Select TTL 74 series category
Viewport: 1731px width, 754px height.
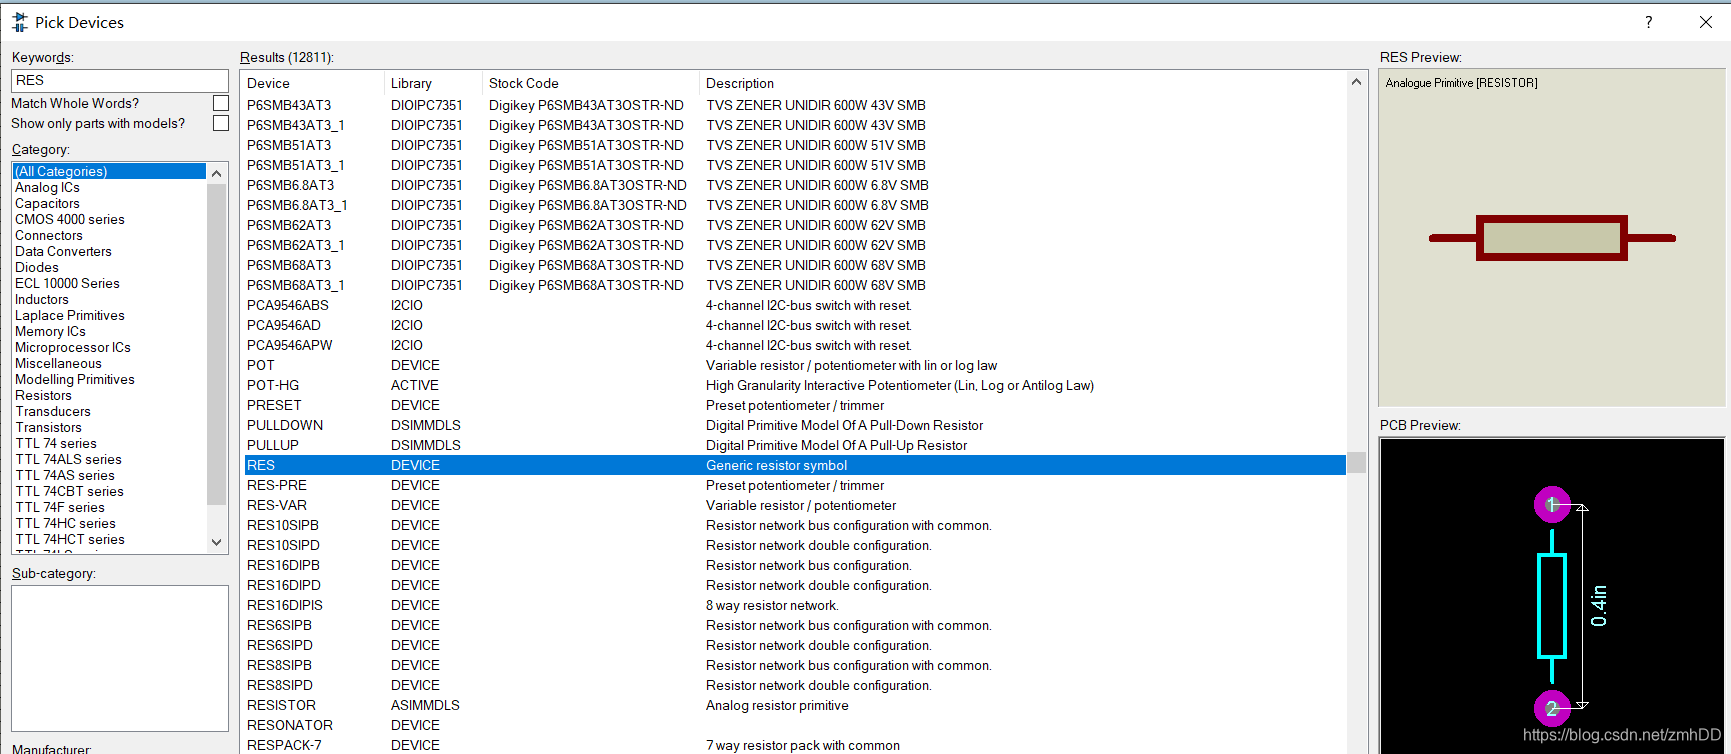pos(109,443)
